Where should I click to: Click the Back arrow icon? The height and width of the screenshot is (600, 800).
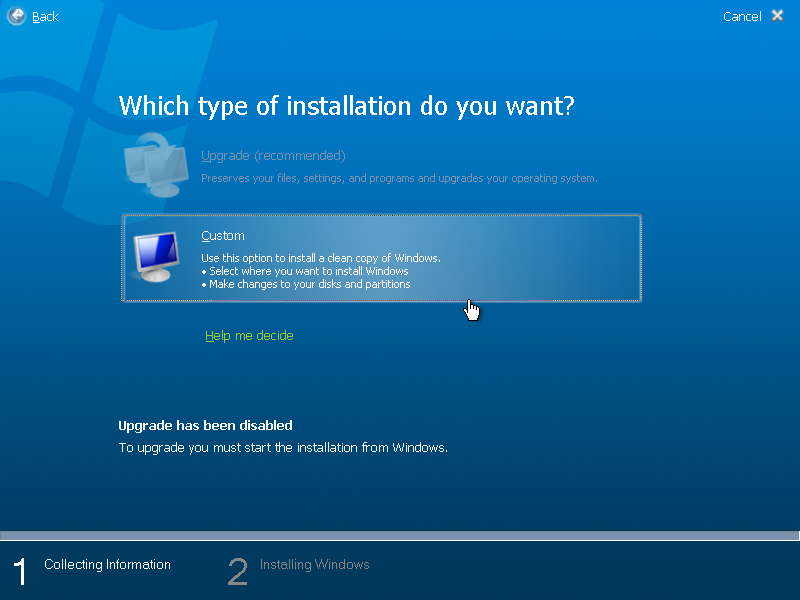click(16, 16)
